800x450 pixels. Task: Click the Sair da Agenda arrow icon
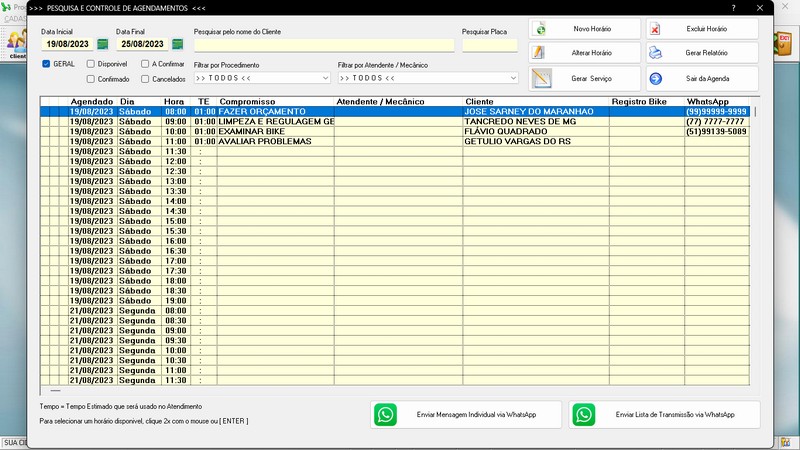click(x=656, y=79)
